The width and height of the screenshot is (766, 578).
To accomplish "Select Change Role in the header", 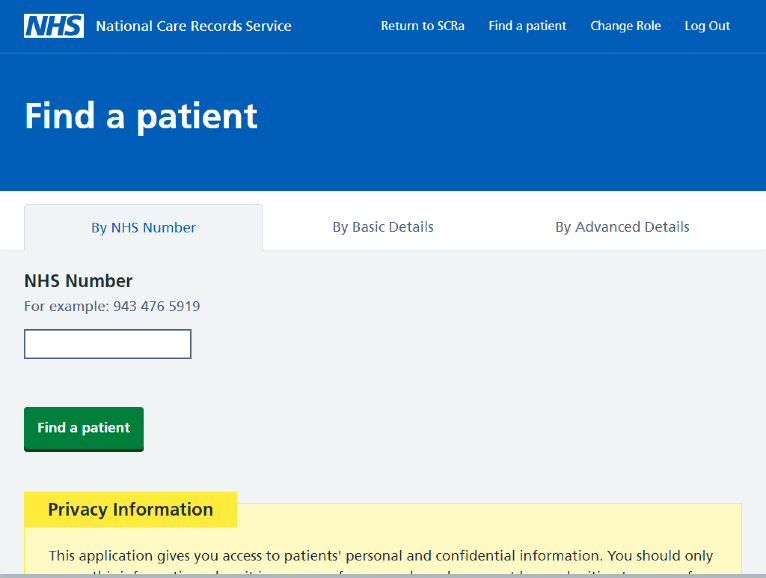I will [625, 26].
